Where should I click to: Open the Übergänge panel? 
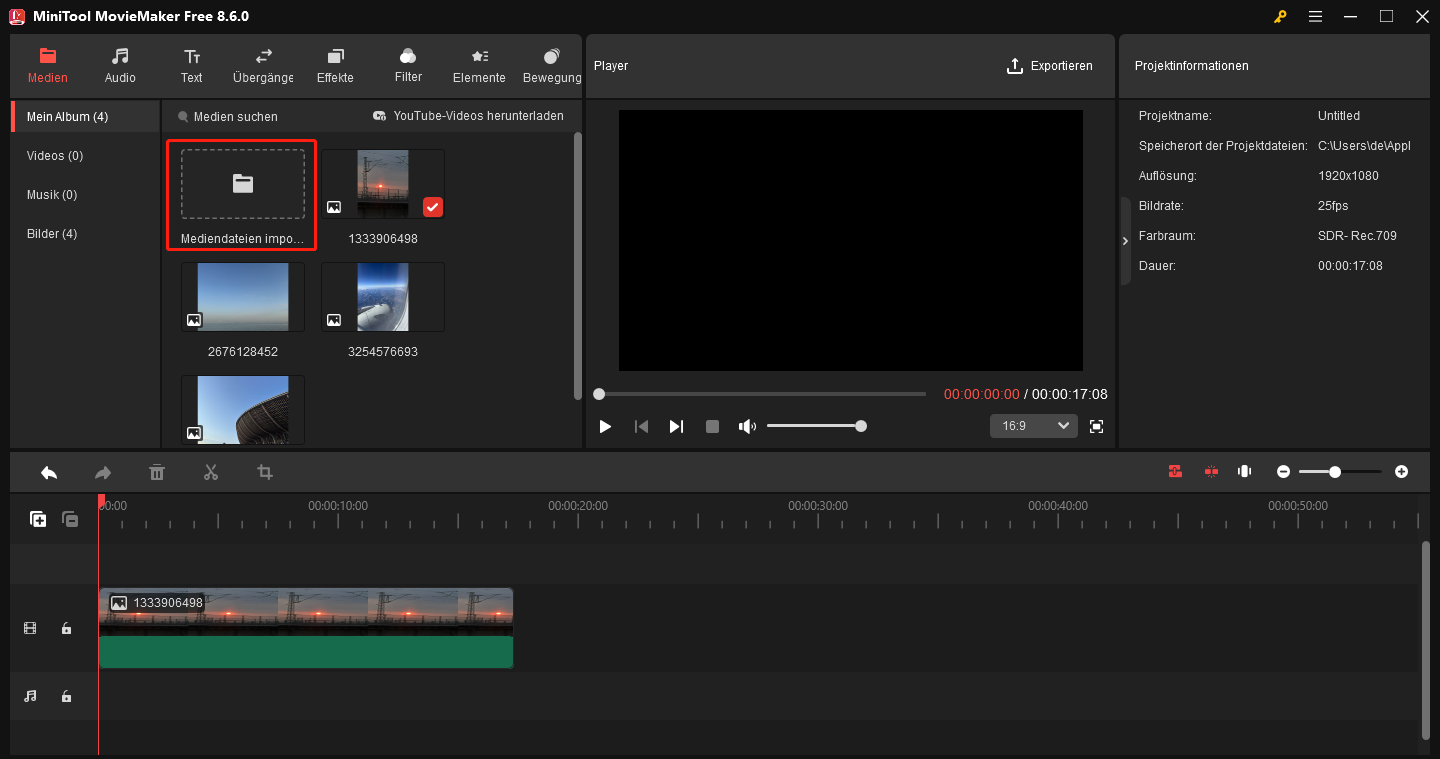[262, 66]
